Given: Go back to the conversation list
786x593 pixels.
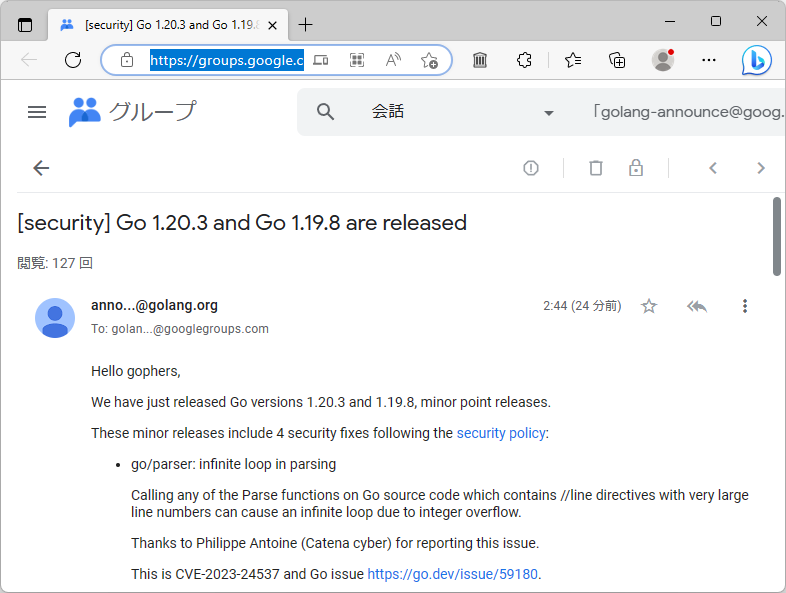Looking at the screenshot, I should 41,168.
